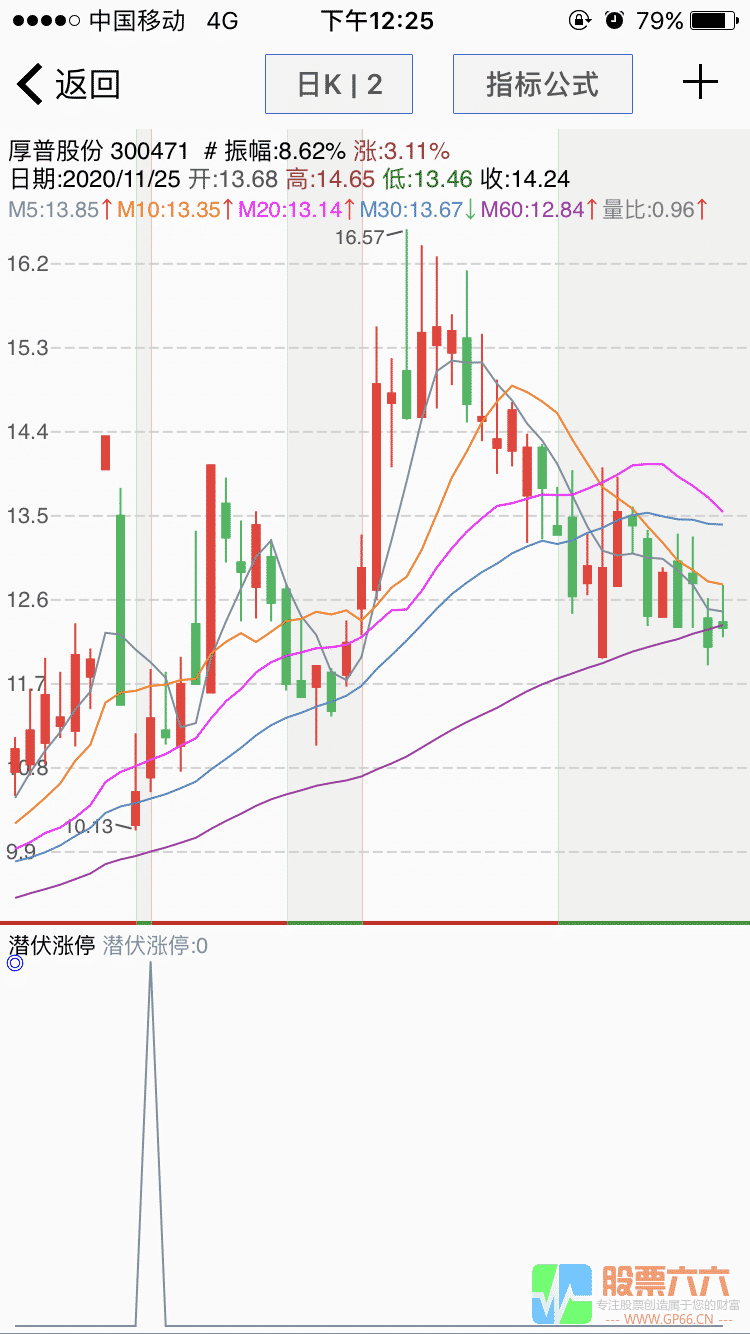Click the 15.3 price axis label
The image size is (750, 1334).
[27, 348]
